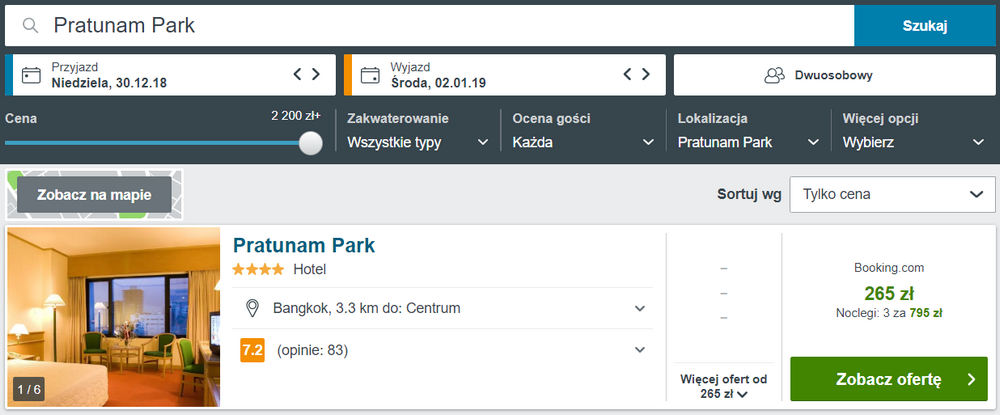Go to next check-out day arrow

point(646,75)
